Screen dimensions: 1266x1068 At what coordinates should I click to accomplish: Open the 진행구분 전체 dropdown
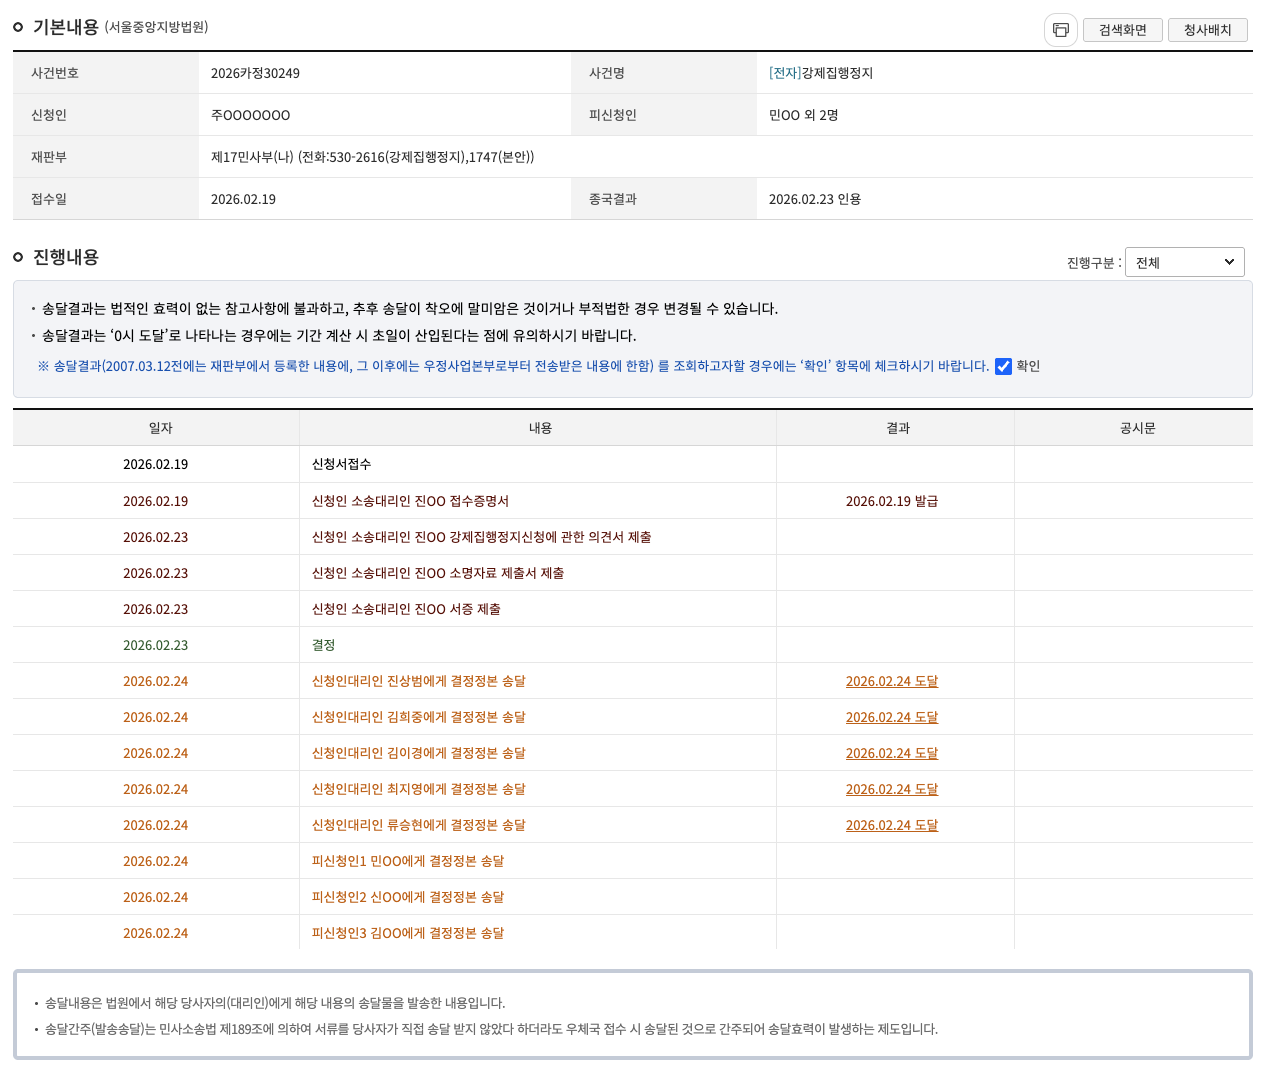coord(1184,262)
